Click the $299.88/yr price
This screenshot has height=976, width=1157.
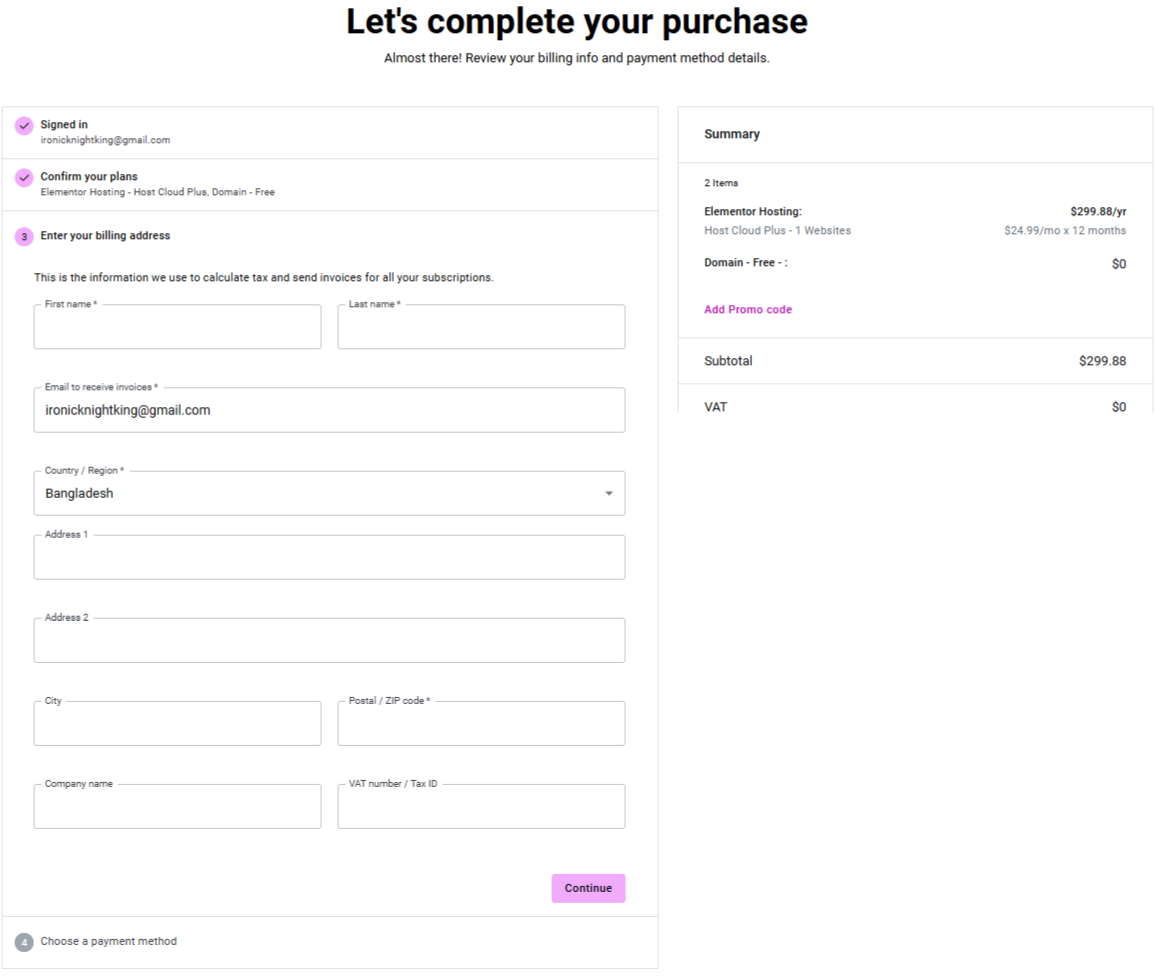point(1098,212)
